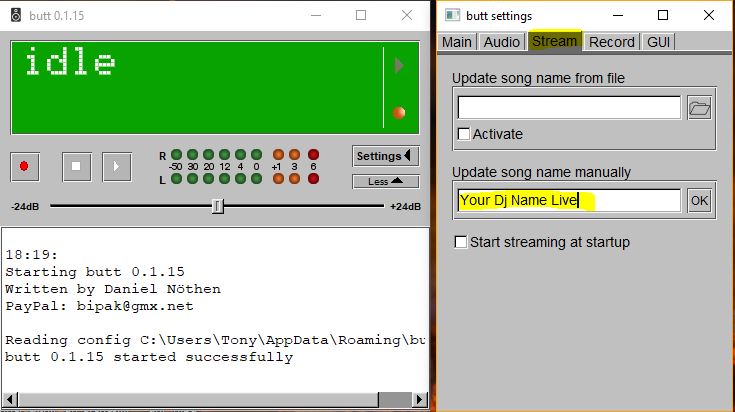735x412 pixels.
Task: Enable the Activate checkbox
Action: pos(464,134)
